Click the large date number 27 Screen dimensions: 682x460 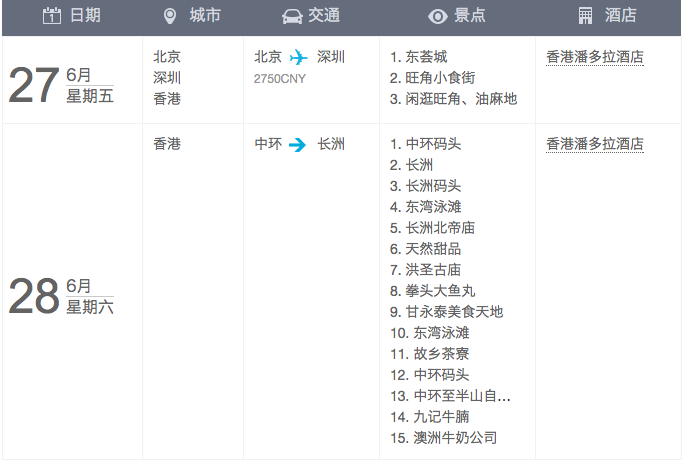point(33,85)
